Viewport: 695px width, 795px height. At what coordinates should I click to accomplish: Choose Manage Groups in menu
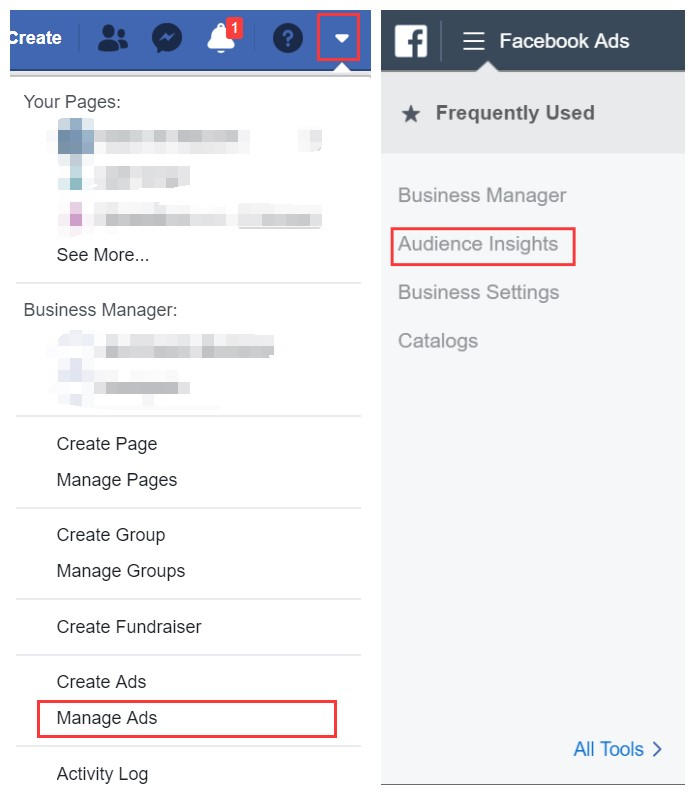pyautogui.click(x=121, y=571)
